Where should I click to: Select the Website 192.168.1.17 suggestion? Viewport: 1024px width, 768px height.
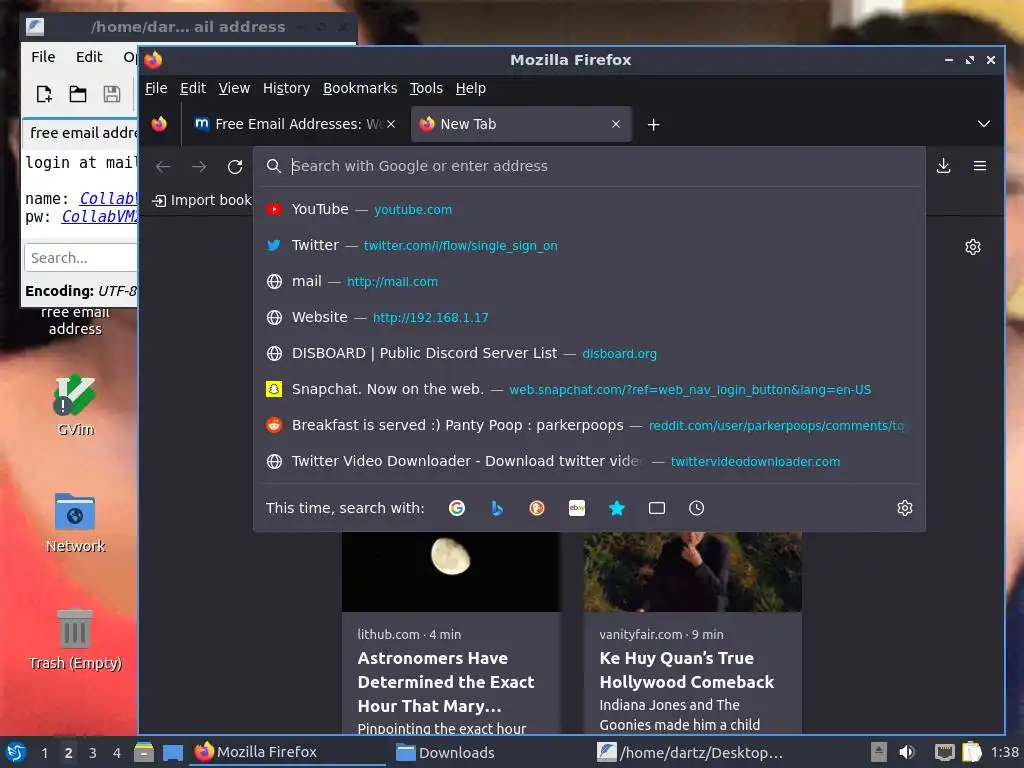pos(589,317)
